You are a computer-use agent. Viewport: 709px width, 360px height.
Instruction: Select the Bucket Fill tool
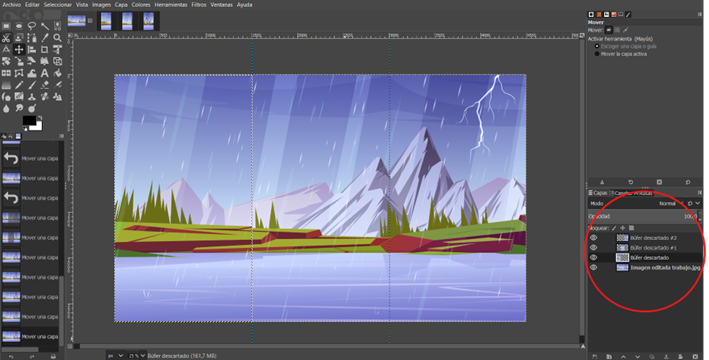pyautogui.click(x=57, y=73)
